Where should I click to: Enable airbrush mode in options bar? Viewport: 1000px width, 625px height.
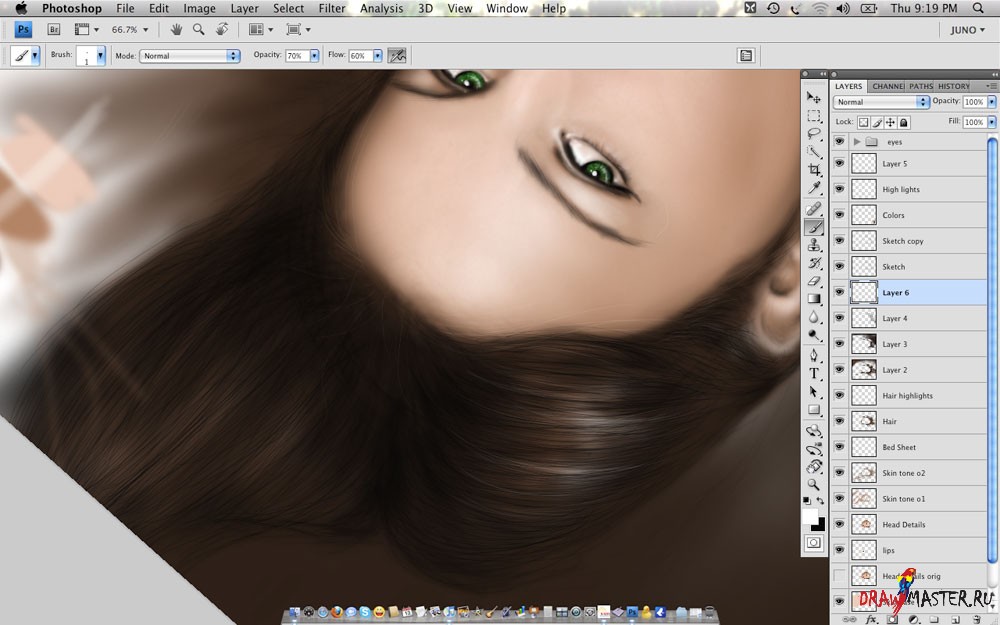pyautogui.click(x=397, y=55)
